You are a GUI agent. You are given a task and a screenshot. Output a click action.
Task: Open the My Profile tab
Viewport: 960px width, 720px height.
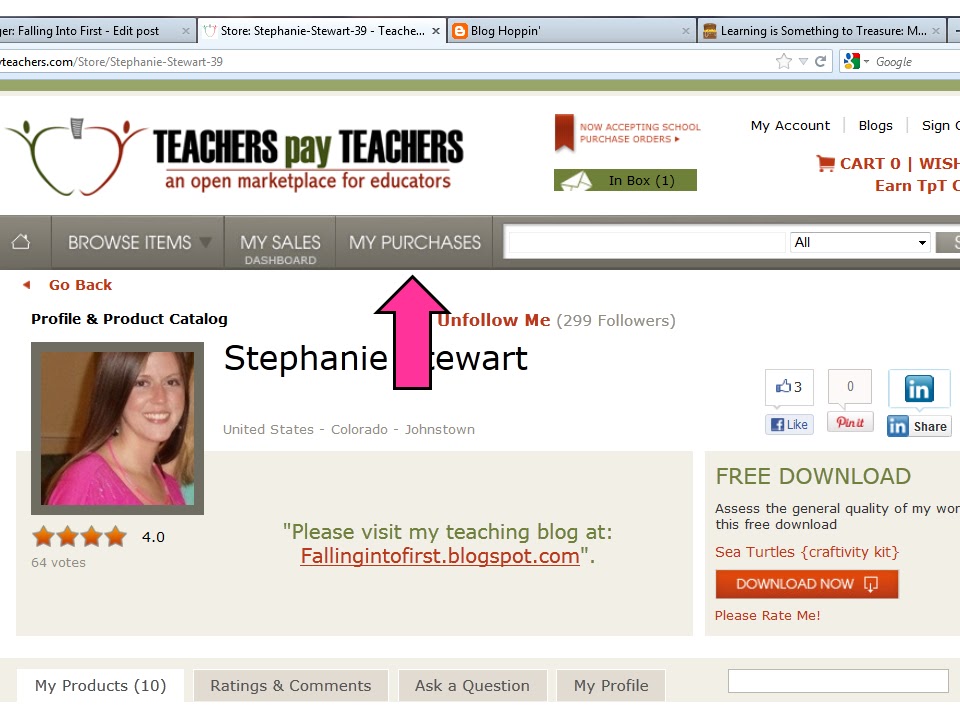611,686
